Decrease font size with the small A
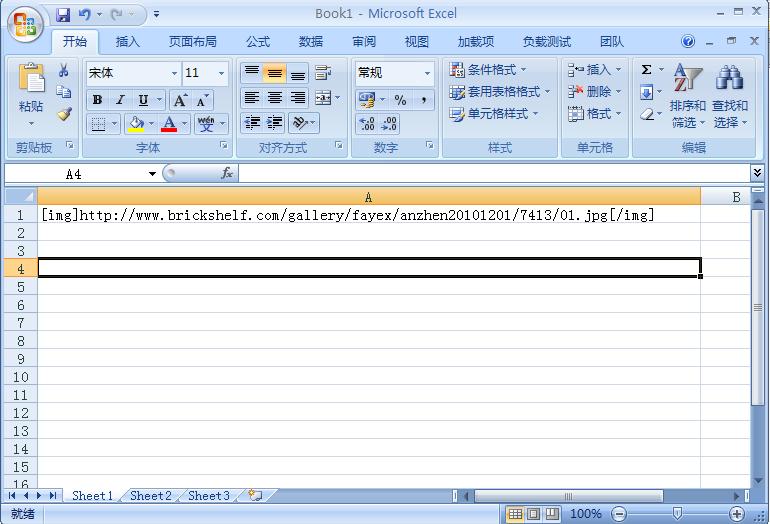Viewport: 770px width, 524px height. click(202, 100)
